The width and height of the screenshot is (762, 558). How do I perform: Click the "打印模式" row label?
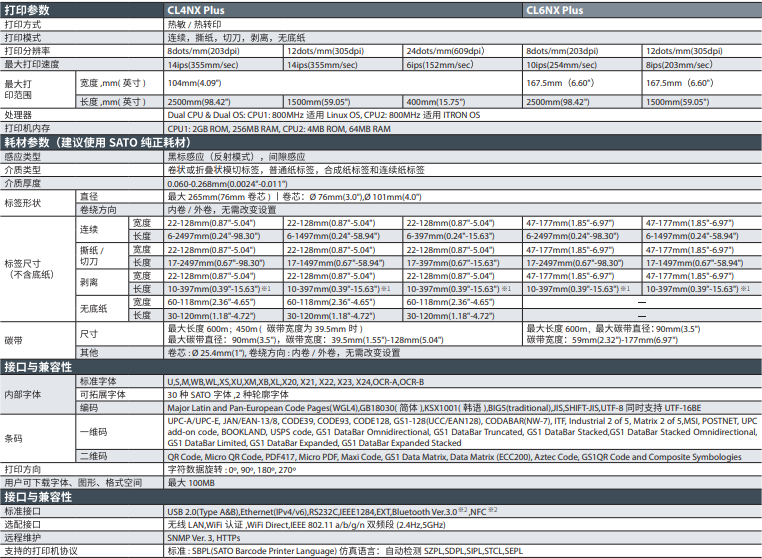(x=23, y=38)
